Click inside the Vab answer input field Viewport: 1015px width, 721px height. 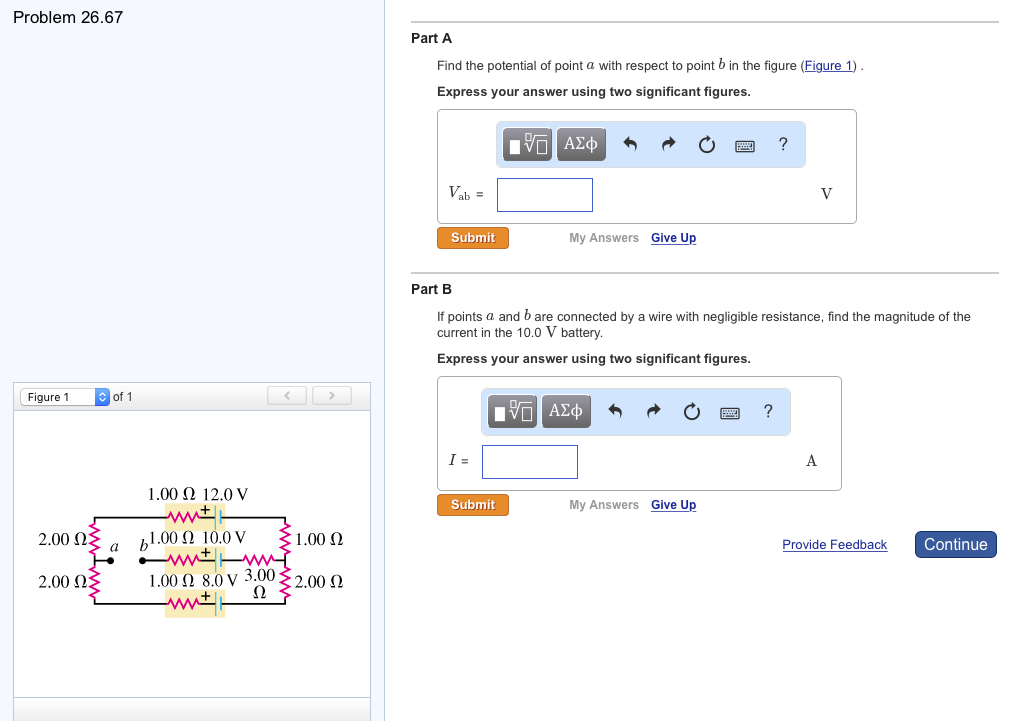point(544,194)
